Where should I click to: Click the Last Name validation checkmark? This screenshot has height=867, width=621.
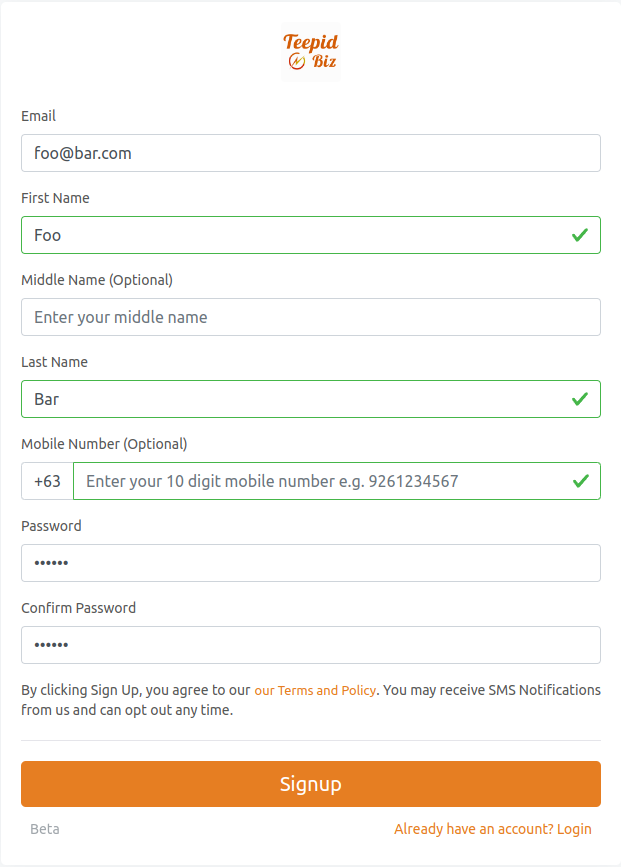[580, 399]
